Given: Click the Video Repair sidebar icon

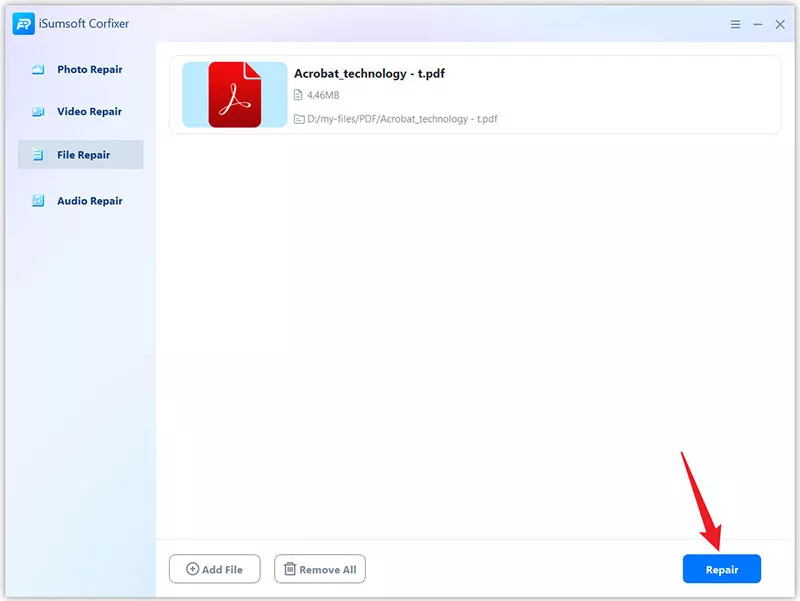Looking at the screenshot, I should coord(38,112).
